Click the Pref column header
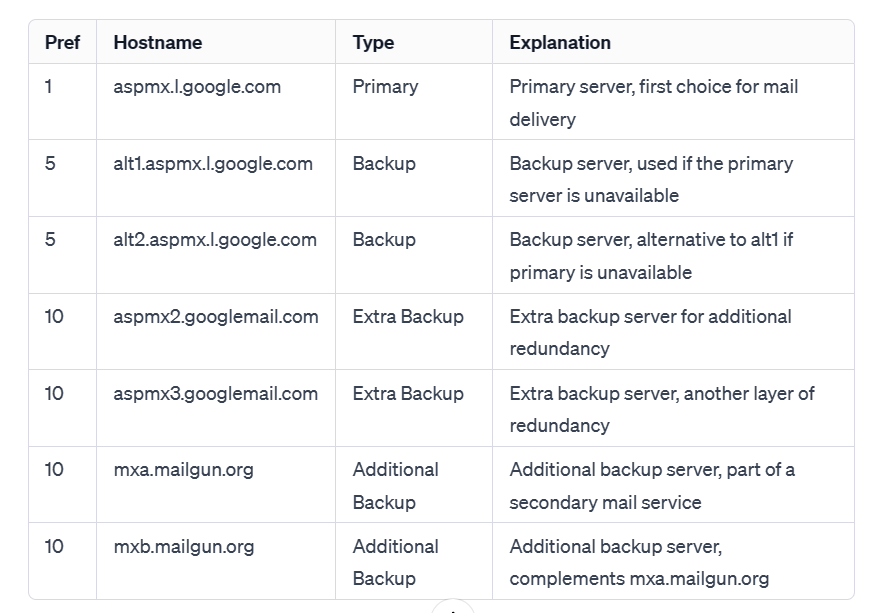Viewport: 882px width, 613px height. 62,43
